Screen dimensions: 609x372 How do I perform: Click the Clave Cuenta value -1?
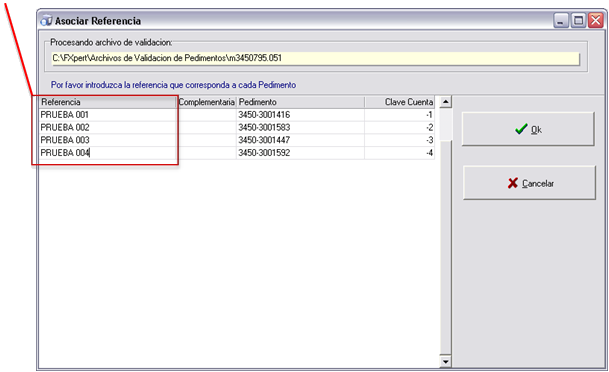400,115
